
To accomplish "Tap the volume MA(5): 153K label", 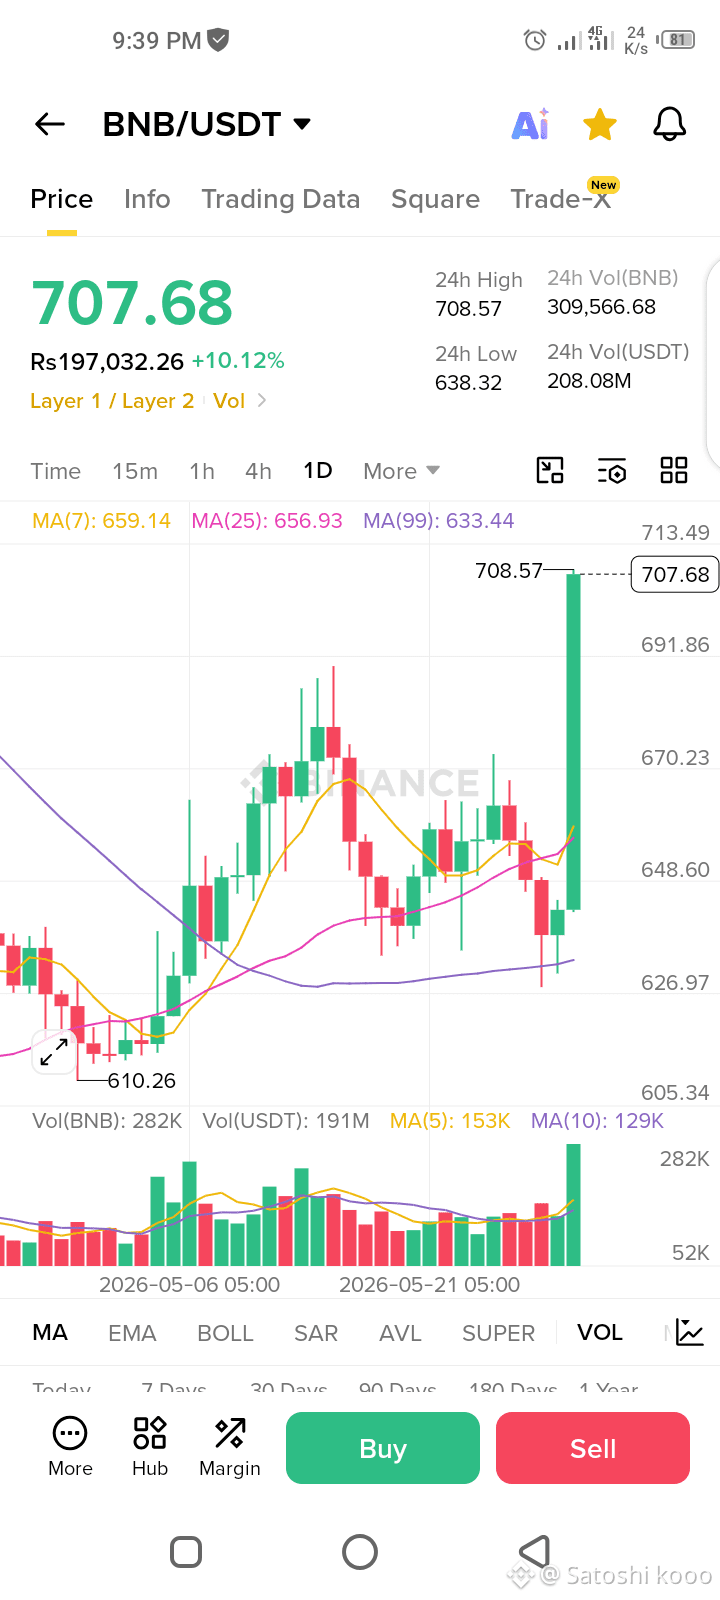I will (450, 1121).
